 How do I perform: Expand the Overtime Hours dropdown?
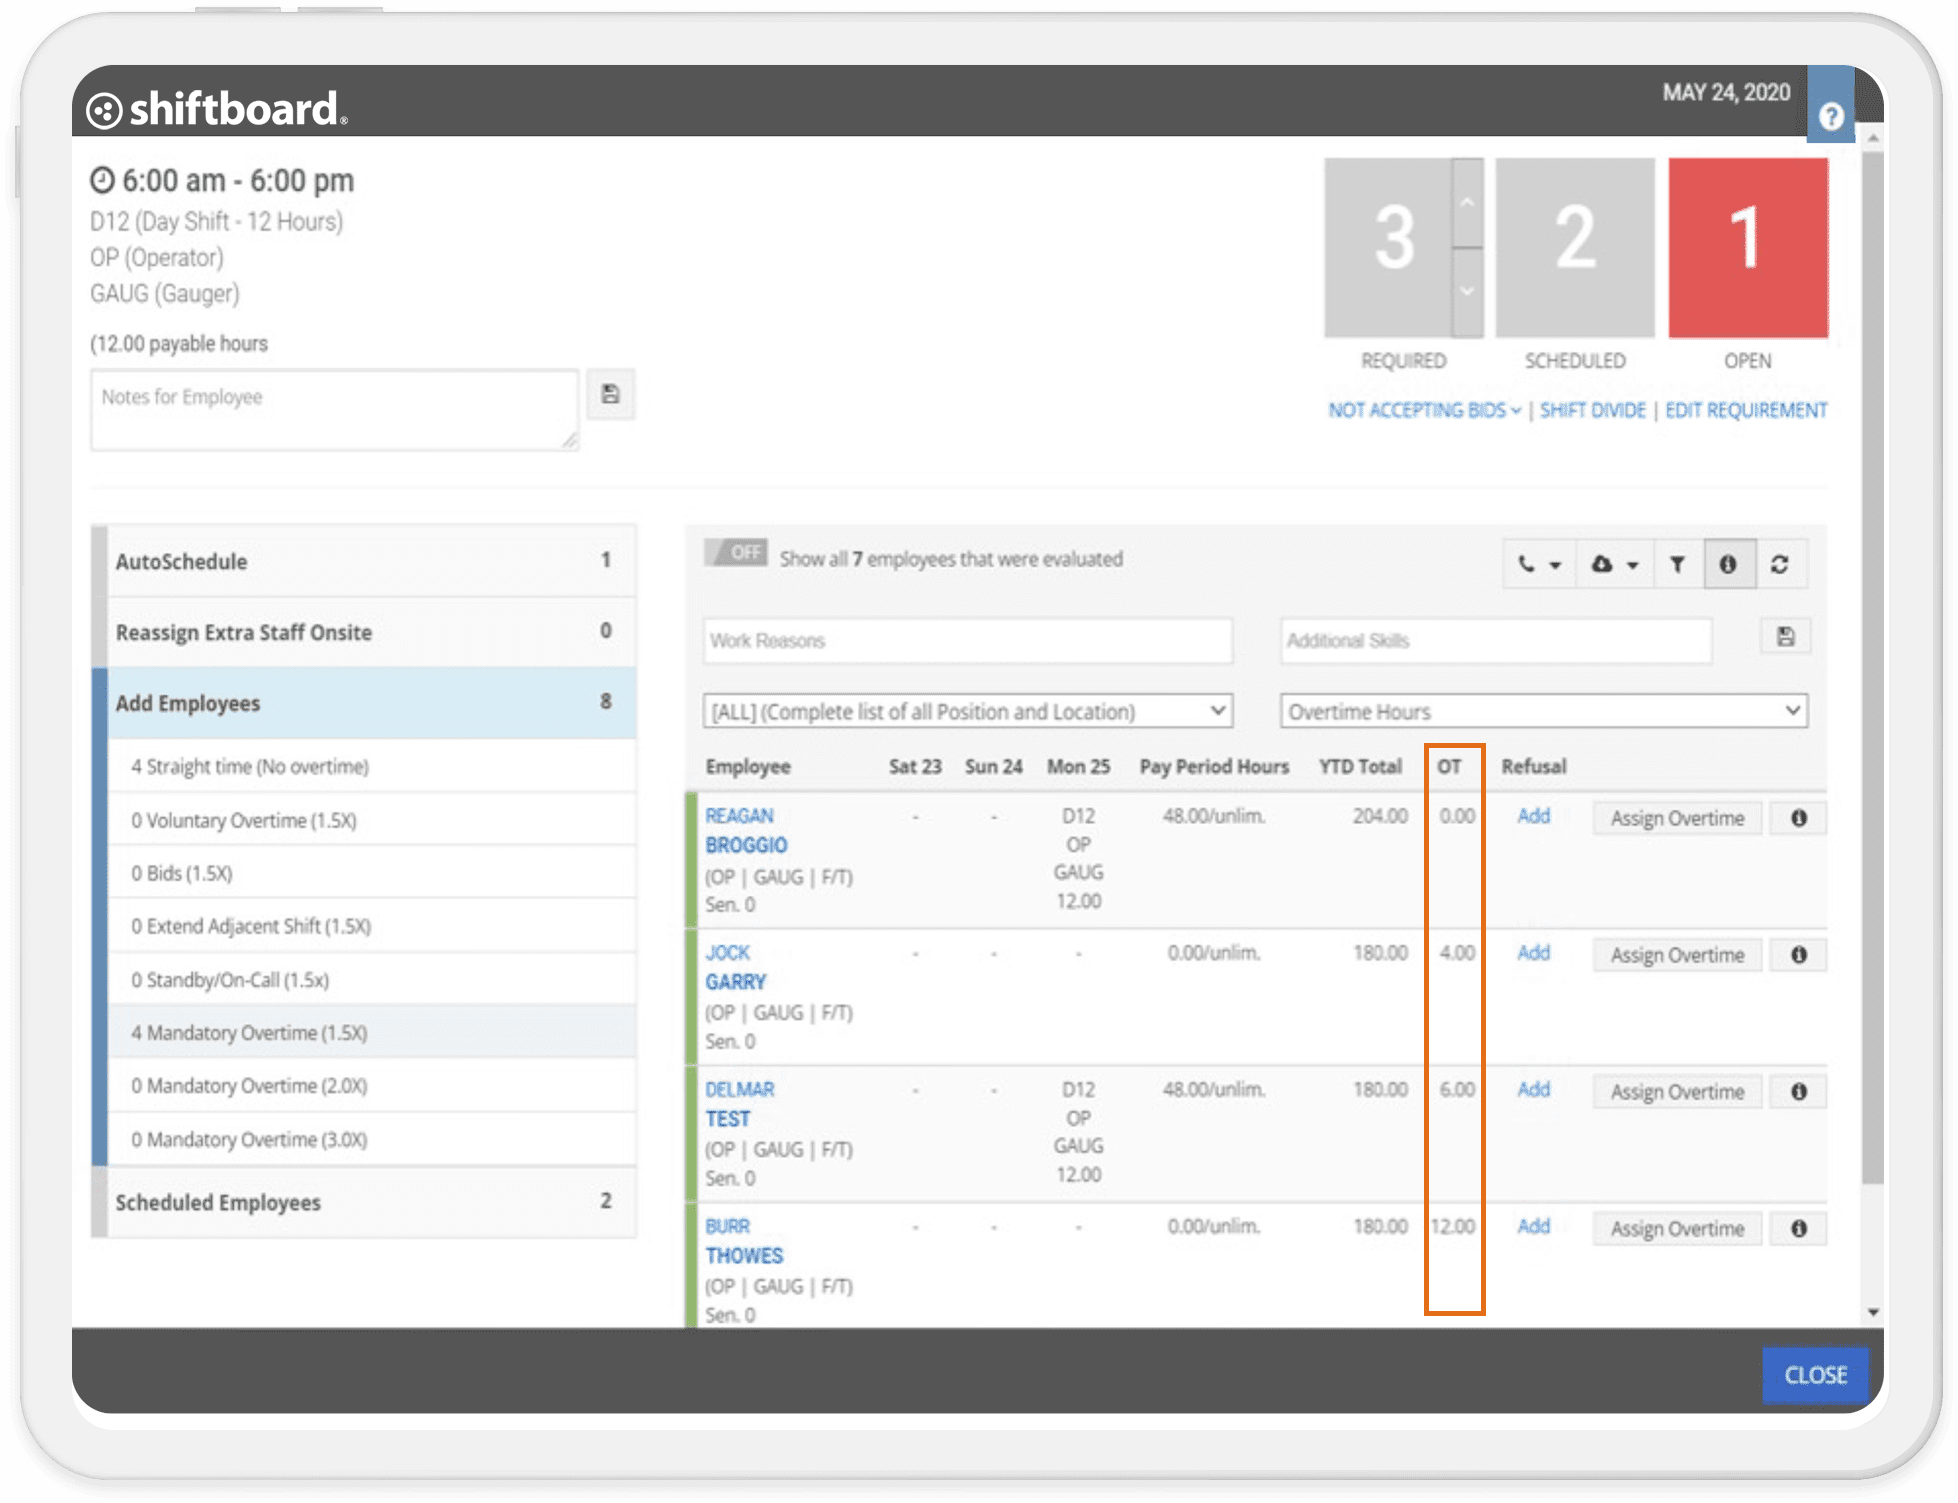[1544, 711]
